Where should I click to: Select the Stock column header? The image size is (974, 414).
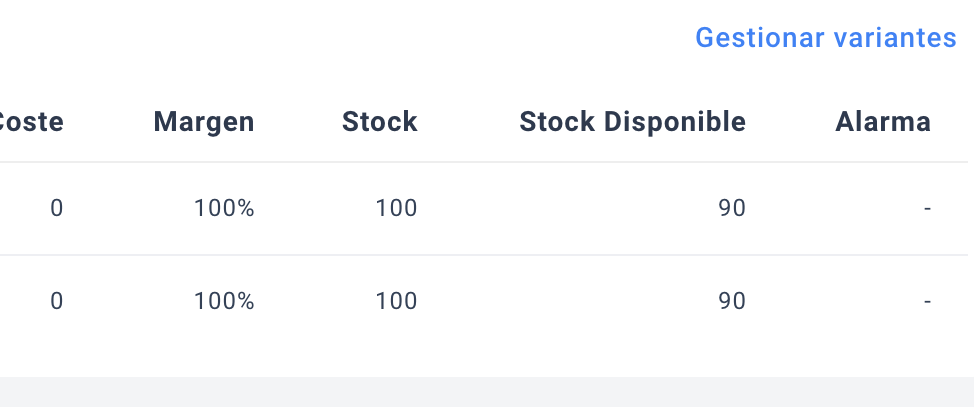(379, 122)
